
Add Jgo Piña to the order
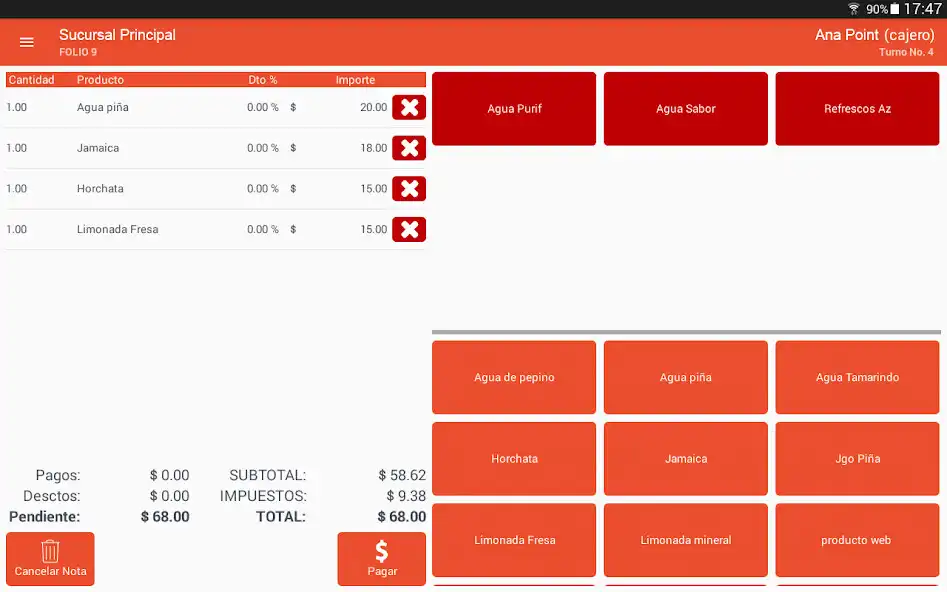(857, 458)
